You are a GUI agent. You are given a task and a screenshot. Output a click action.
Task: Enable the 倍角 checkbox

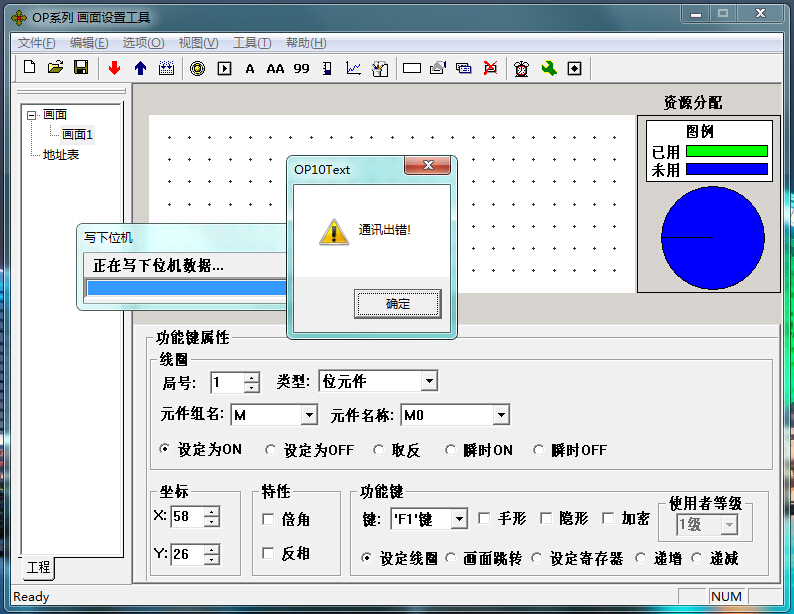tap(268, 519)
